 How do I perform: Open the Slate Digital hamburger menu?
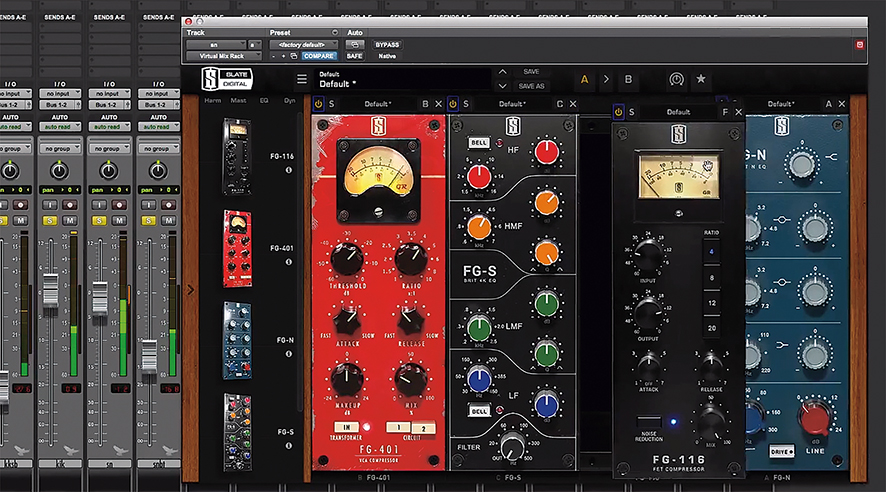(x=302, y=79)
